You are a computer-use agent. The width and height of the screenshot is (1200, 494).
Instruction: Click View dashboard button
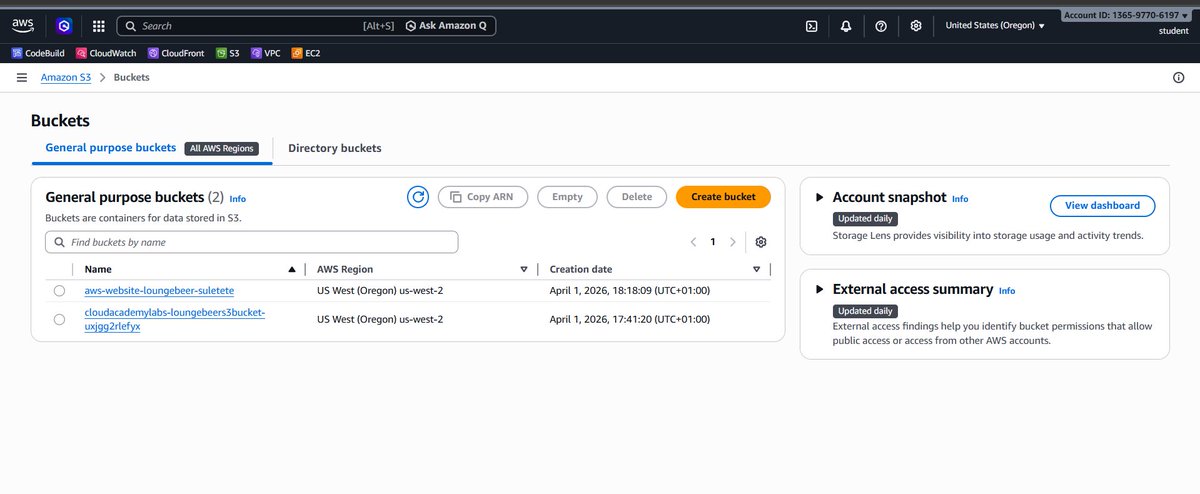click(x=1102, y=206)
